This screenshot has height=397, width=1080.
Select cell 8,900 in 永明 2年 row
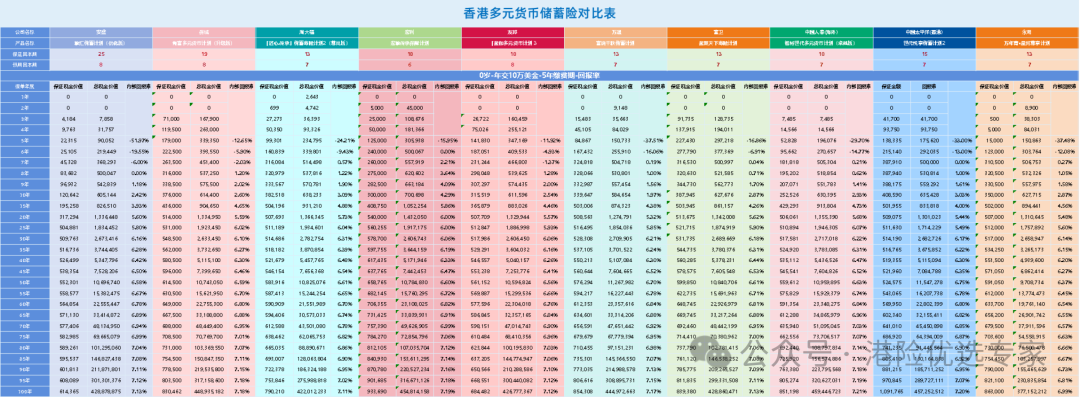(1032, 108)
